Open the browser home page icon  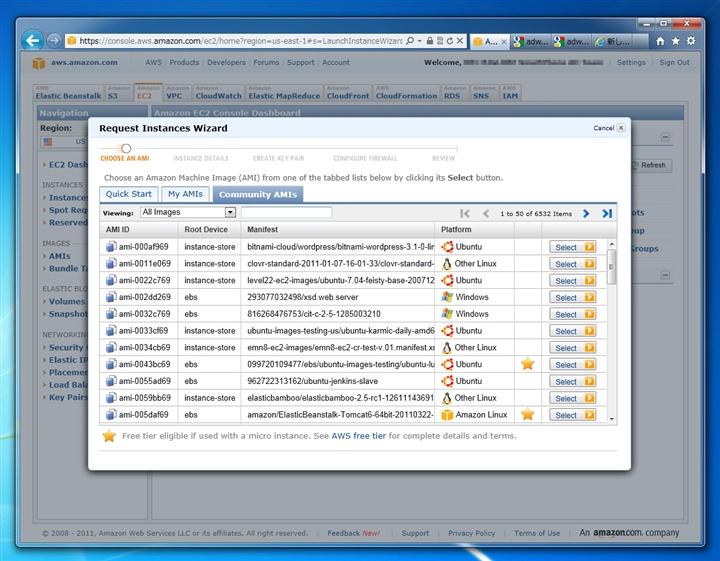tap(660, 41)
